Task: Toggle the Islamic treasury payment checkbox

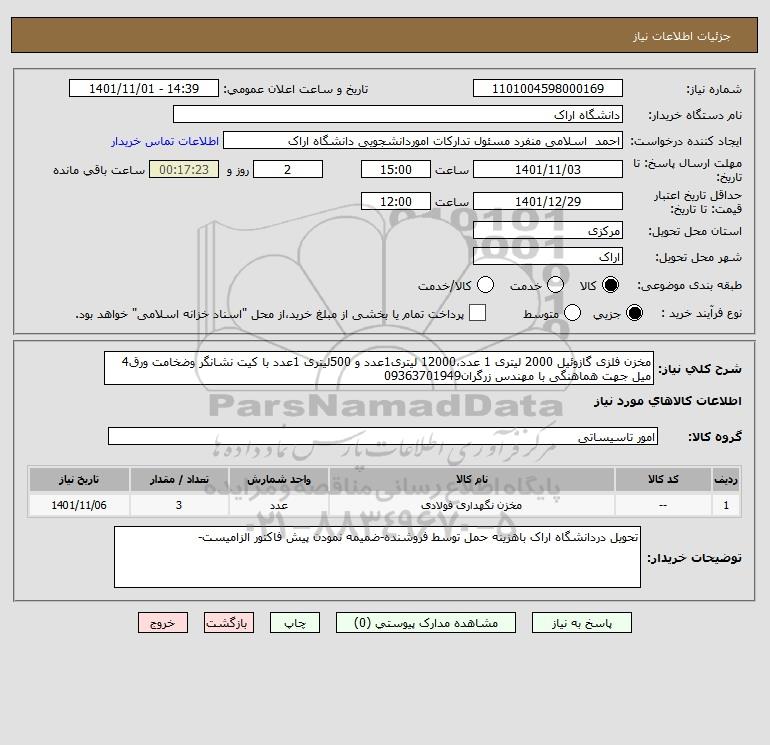Action: 477,313
